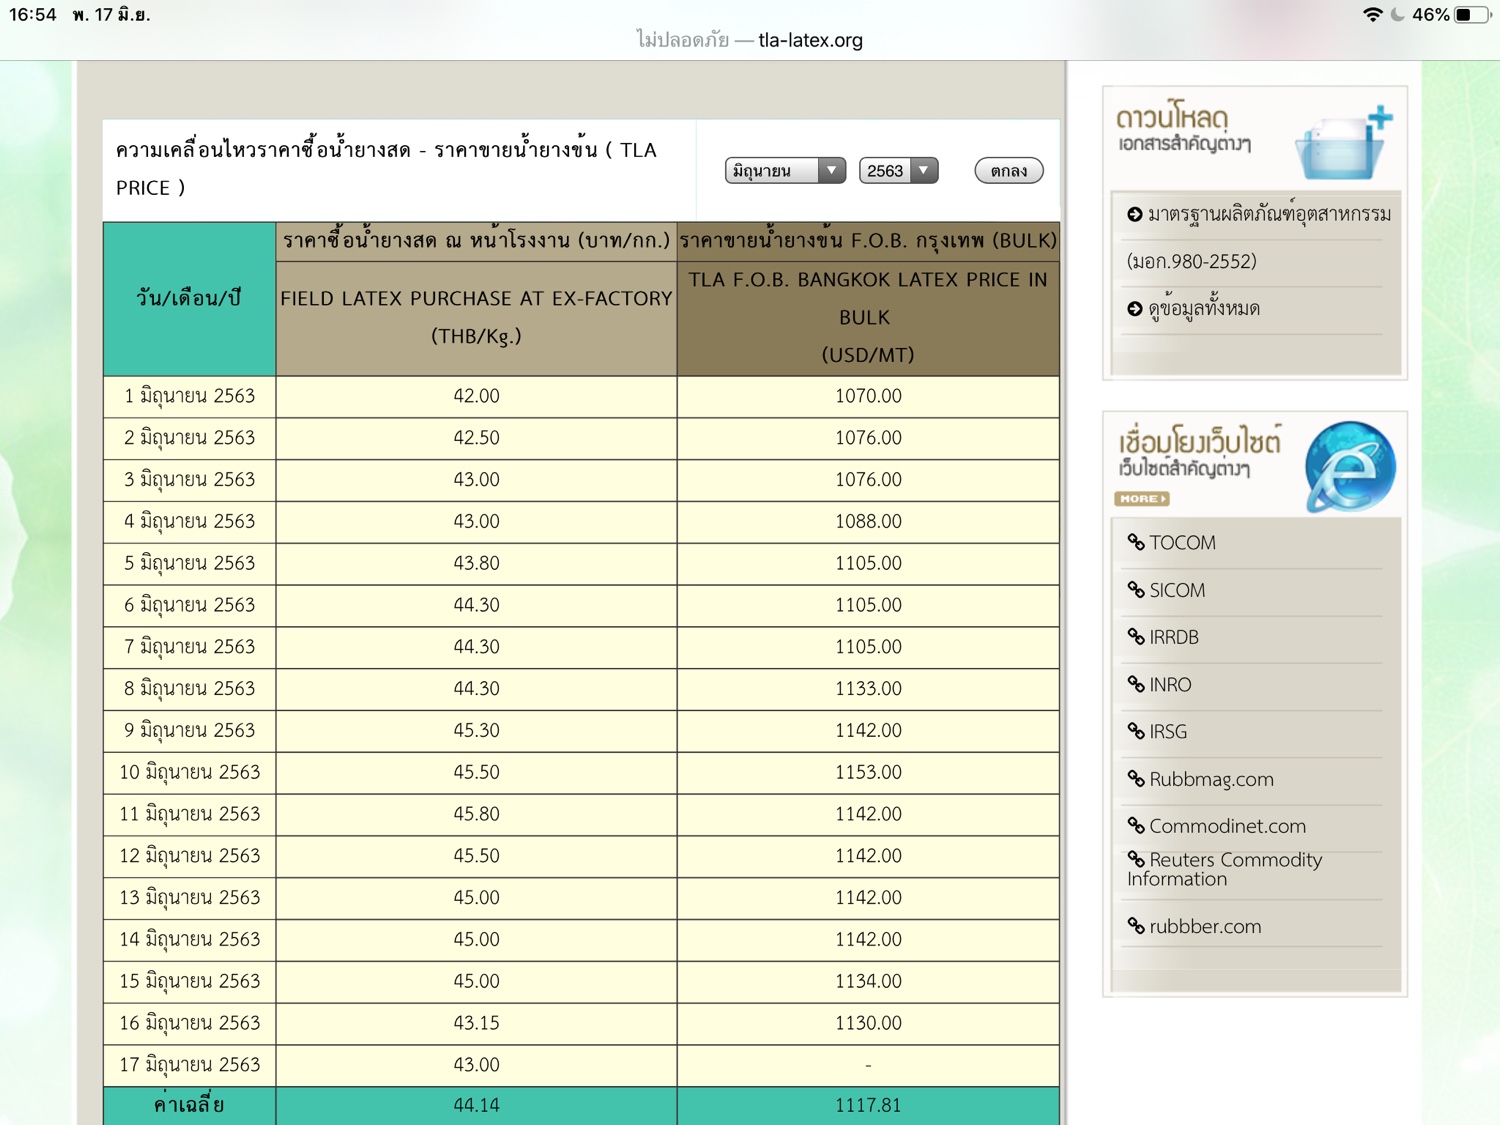Open the download folder icon
Screen dimensions: 1500x1125
pyautogui.click(x=1344, y=142)
